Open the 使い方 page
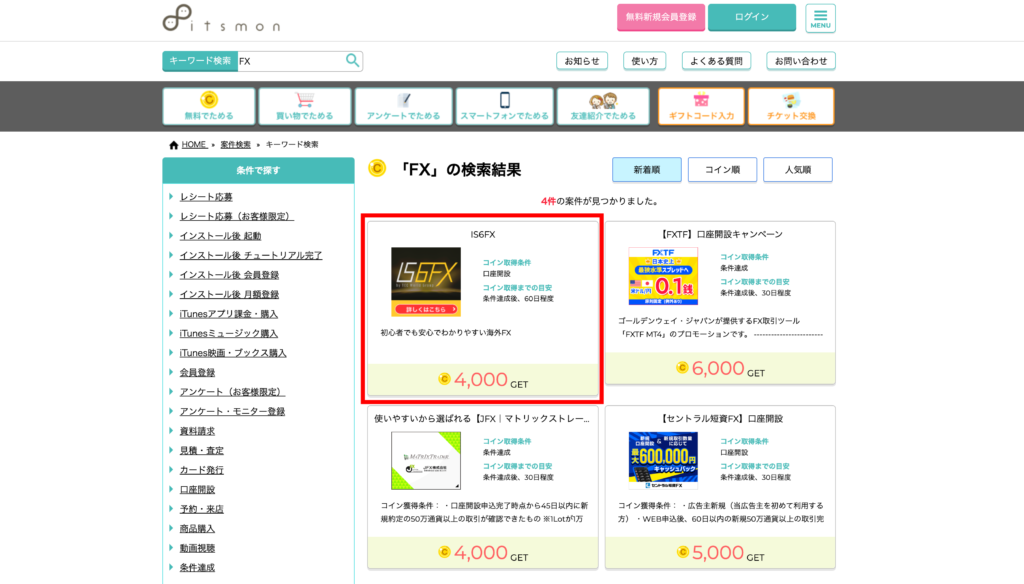Viewport: 1024px width, 584px height. [x=645, y=61]
